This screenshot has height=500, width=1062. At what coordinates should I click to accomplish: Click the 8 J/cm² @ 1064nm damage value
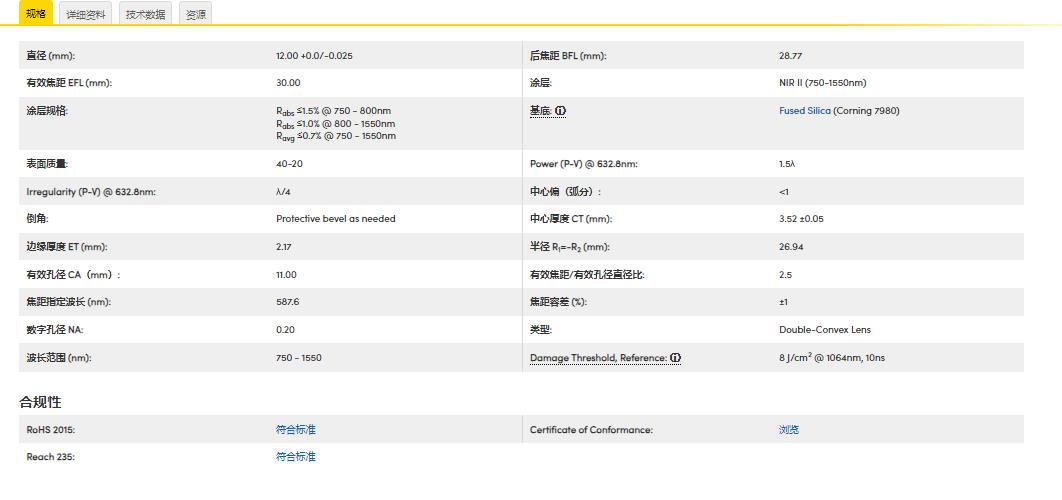(832, 358)
